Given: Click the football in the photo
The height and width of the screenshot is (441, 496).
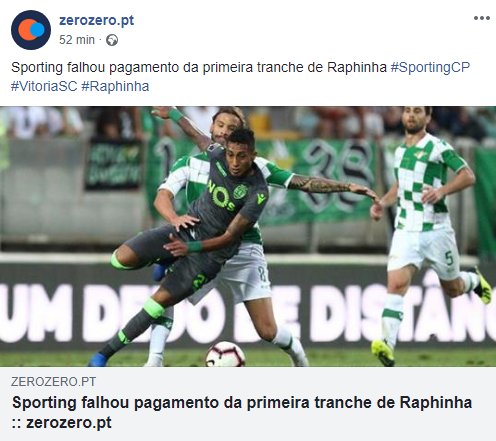Looking at the screenshot, I should tap(225, 354).
